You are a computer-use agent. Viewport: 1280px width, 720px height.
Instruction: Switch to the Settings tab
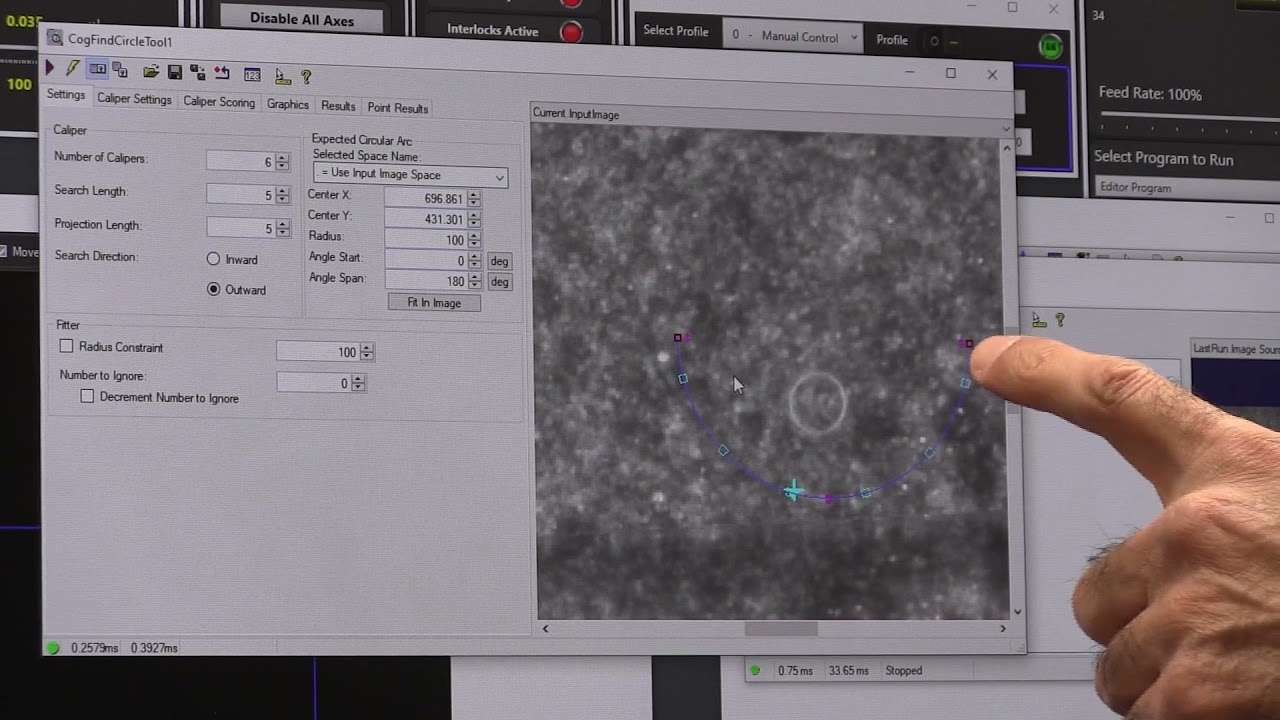pyautogui.click(x=66, y=95)
